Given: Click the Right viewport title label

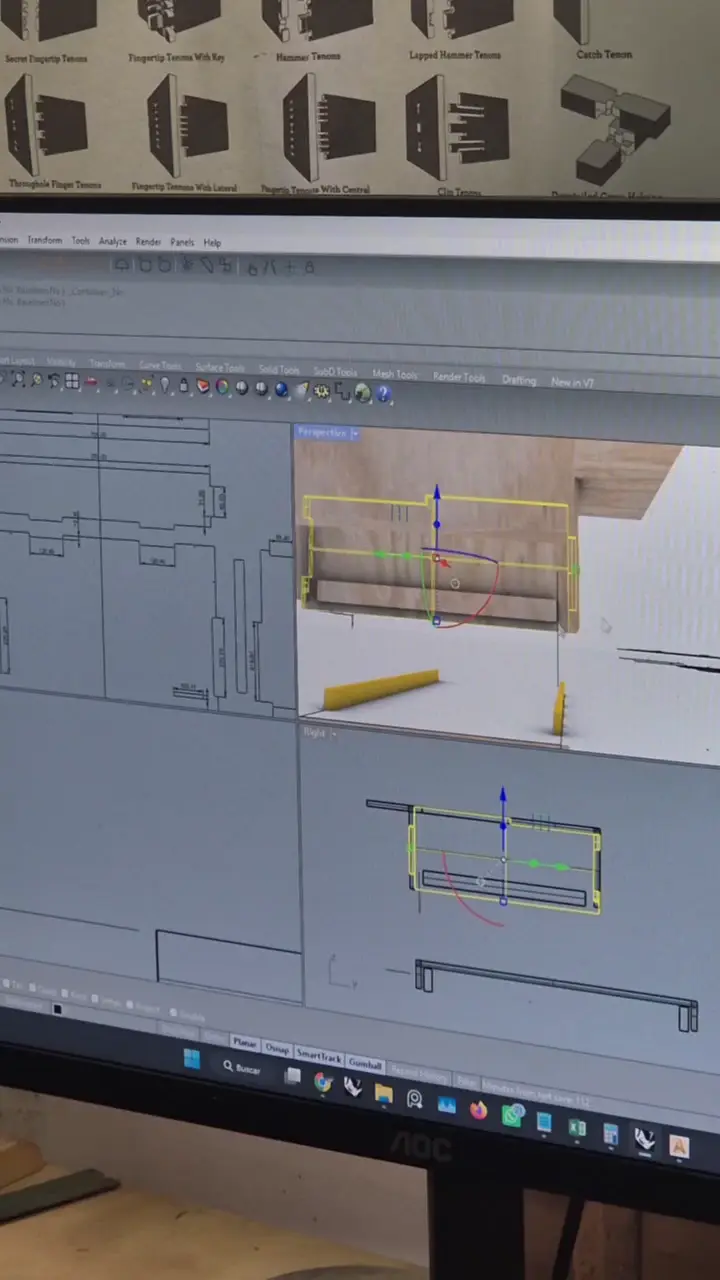Looking at the screenshot, I should (x=315, y=732).
